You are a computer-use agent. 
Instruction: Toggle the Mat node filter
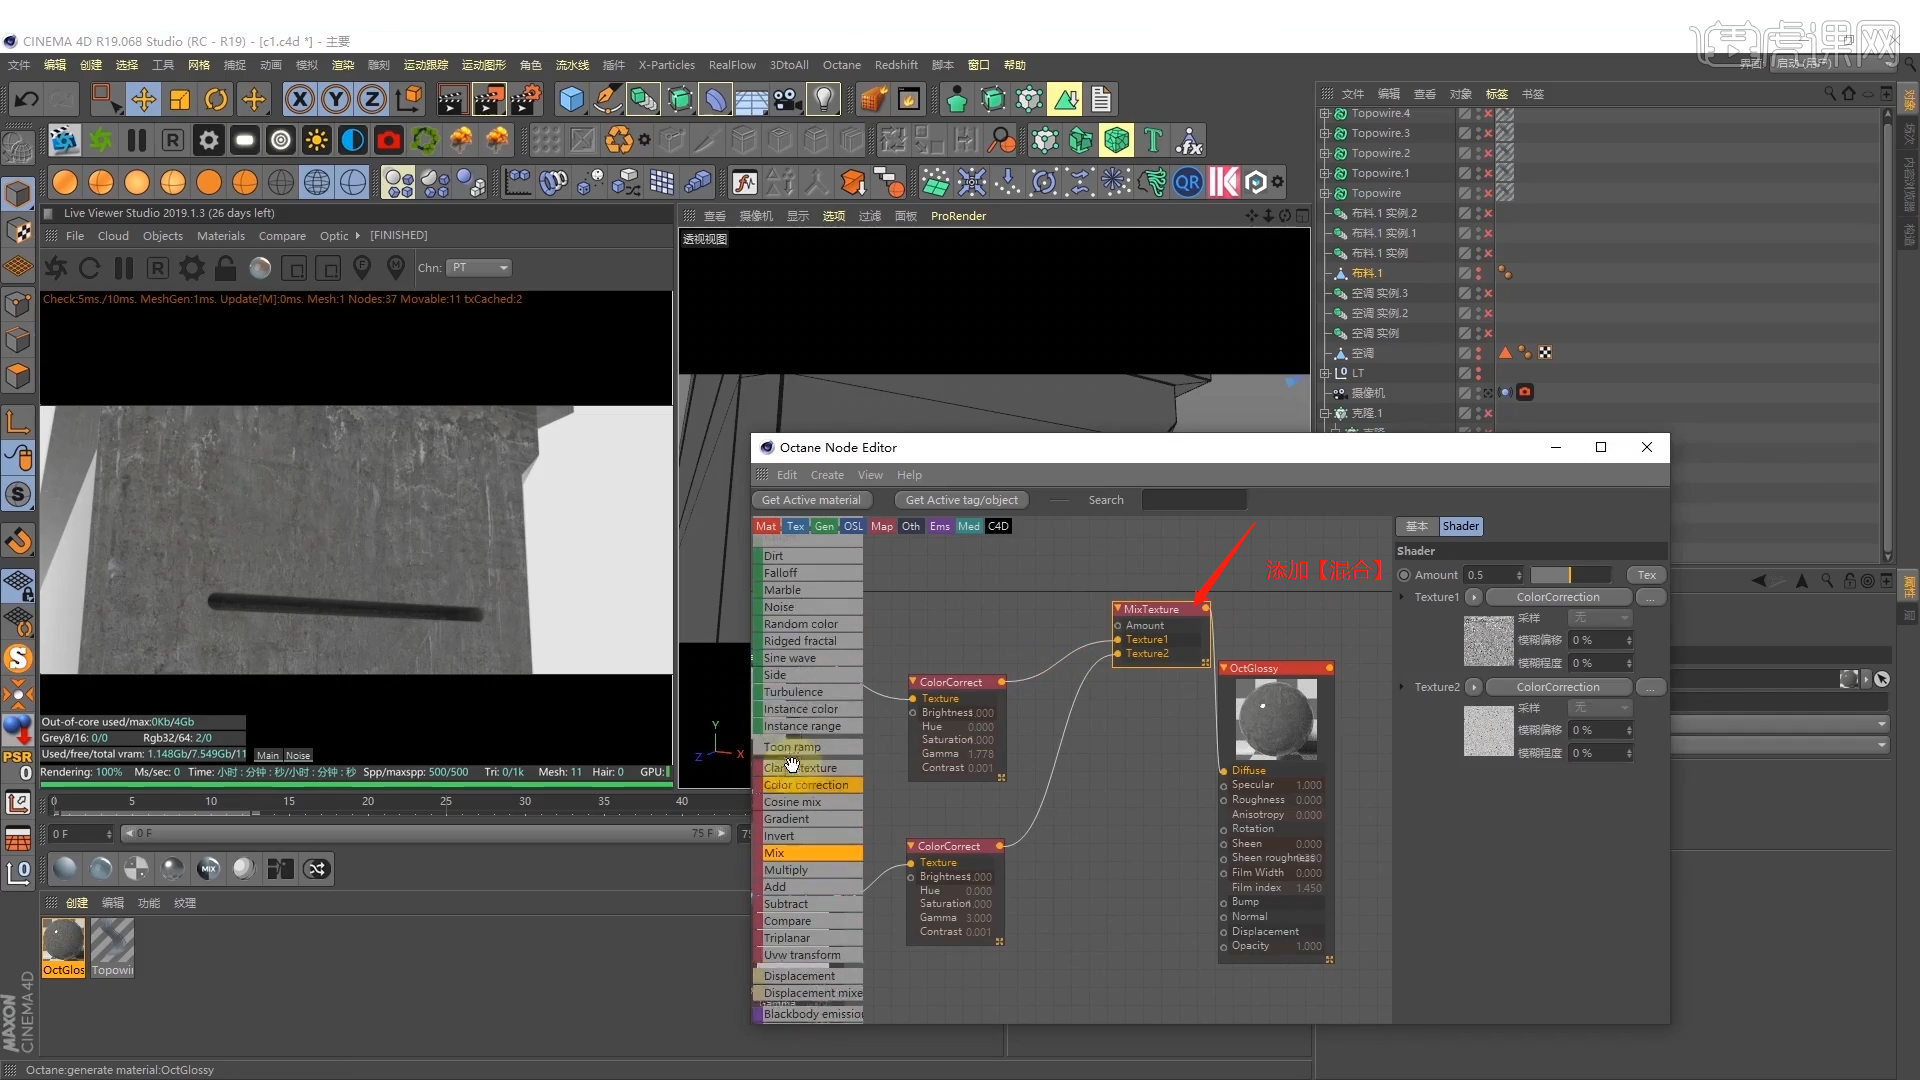[x=766, y=526]
